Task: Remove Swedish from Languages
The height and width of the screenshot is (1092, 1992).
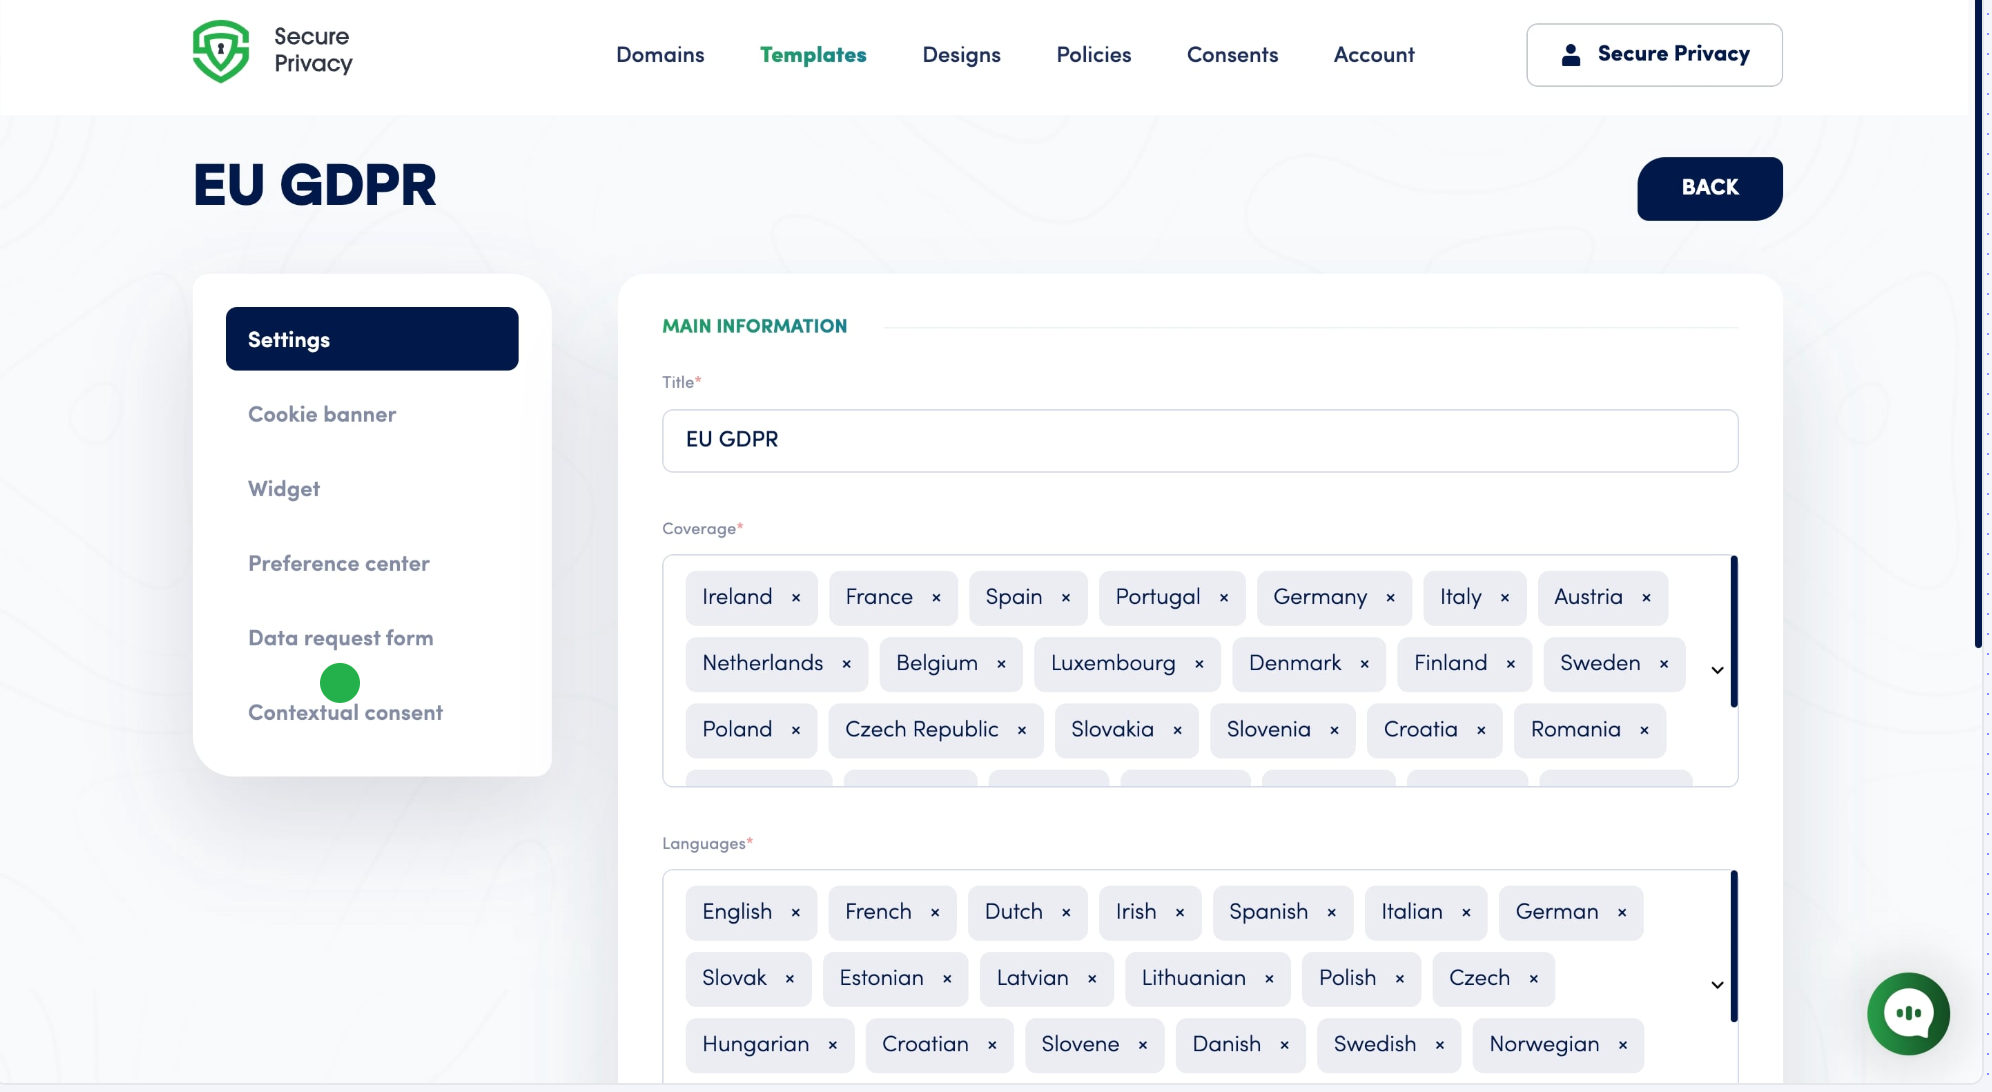Action: (1441, 1044)
